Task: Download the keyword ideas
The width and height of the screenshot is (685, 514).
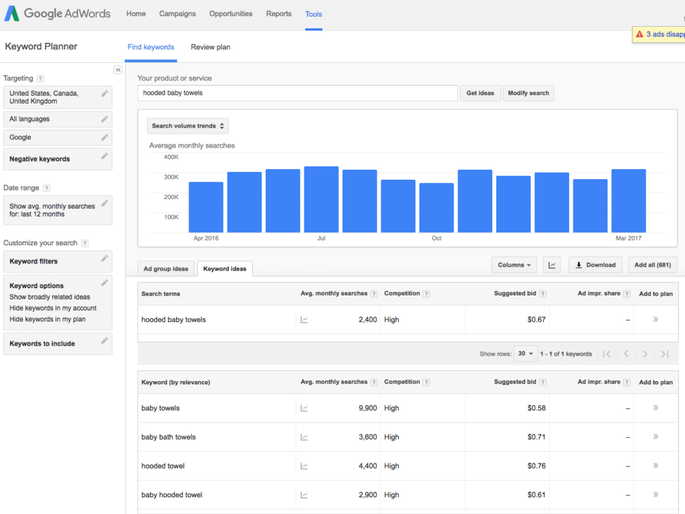Action: click(x=595, y=265)
